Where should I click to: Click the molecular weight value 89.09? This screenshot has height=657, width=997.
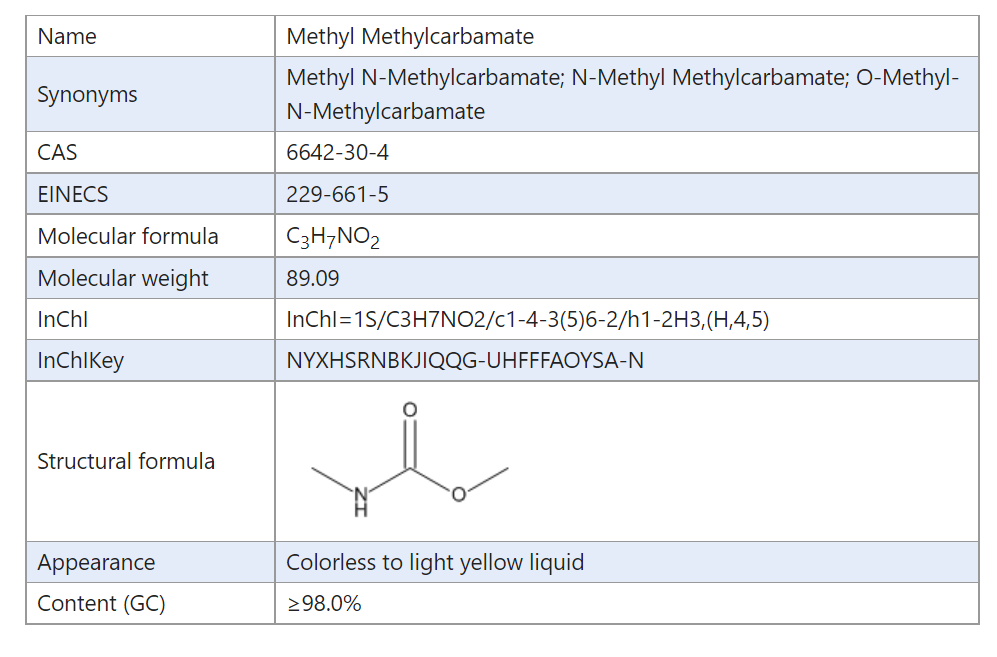click(x=313, y=278)
